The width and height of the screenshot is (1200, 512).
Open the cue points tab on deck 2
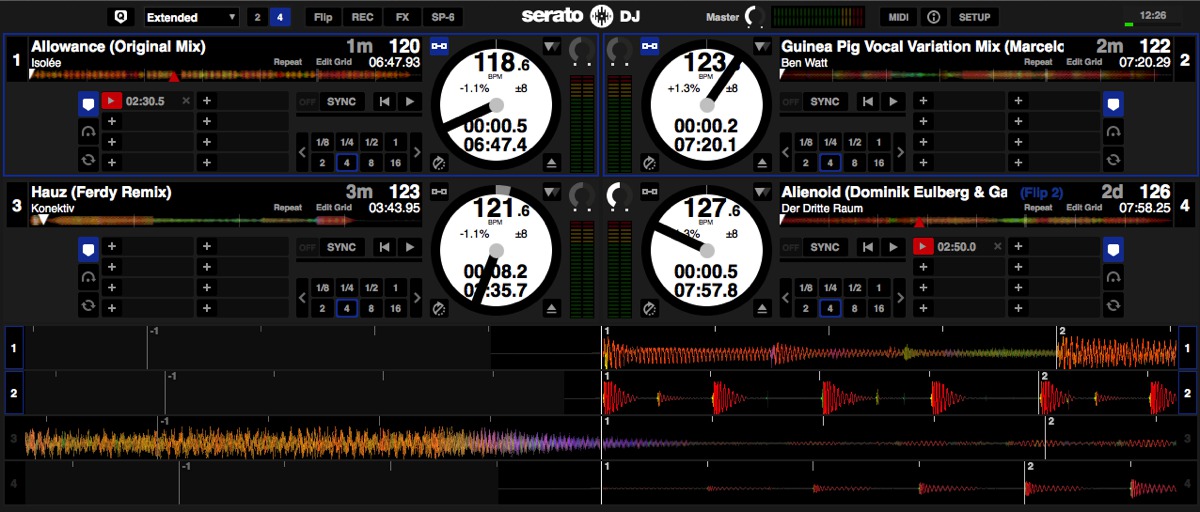point(1113,102)
